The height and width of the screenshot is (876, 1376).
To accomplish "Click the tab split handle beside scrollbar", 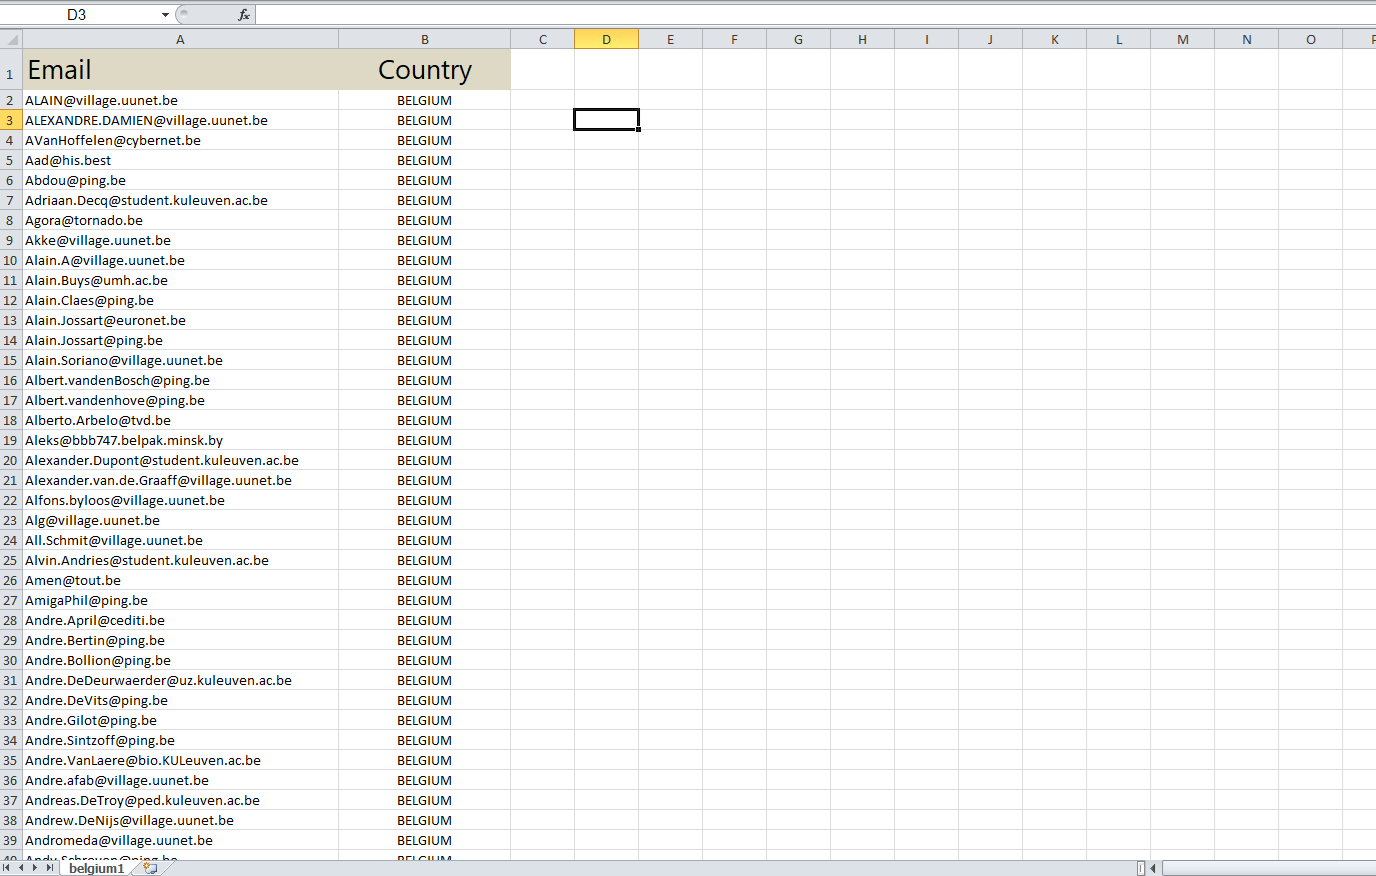I will click(1141, 868).
